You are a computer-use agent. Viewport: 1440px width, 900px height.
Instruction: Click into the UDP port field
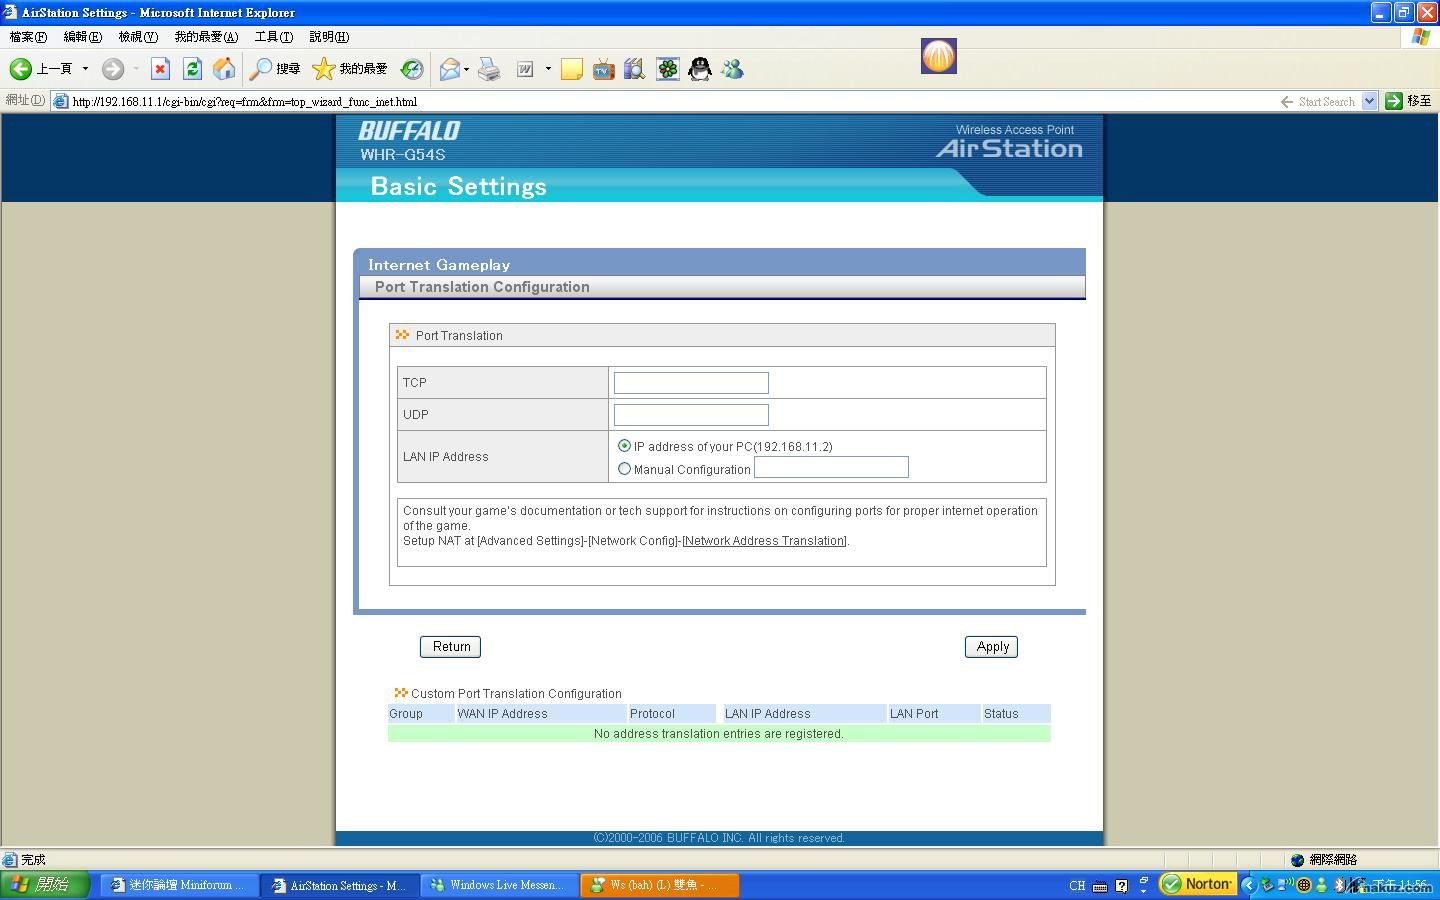[x=691, y=415]
